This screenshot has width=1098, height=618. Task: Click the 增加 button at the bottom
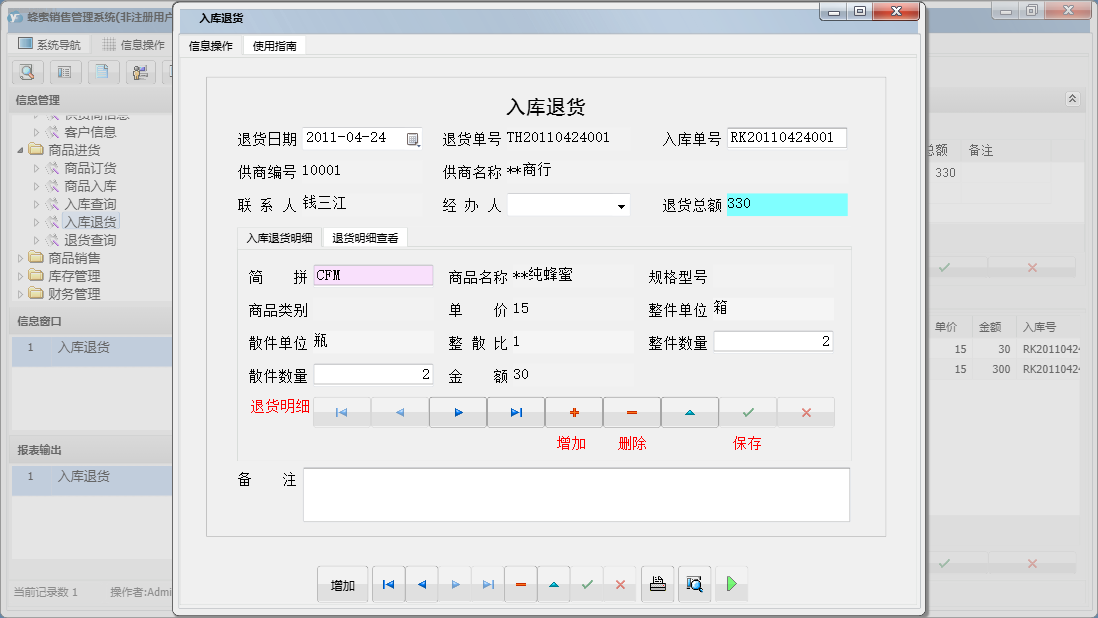pyautogui.click(x=341, y=583)
